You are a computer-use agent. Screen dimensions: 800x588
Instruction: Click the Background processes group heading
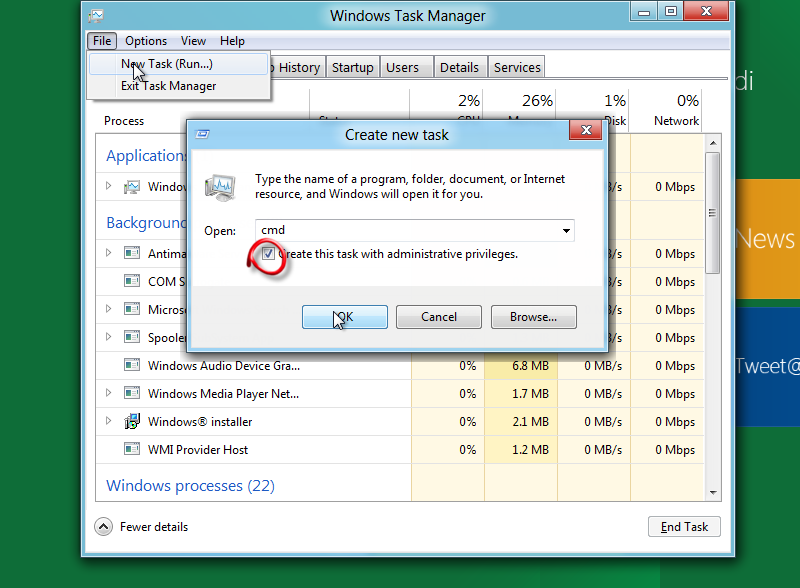coord(146,223)
